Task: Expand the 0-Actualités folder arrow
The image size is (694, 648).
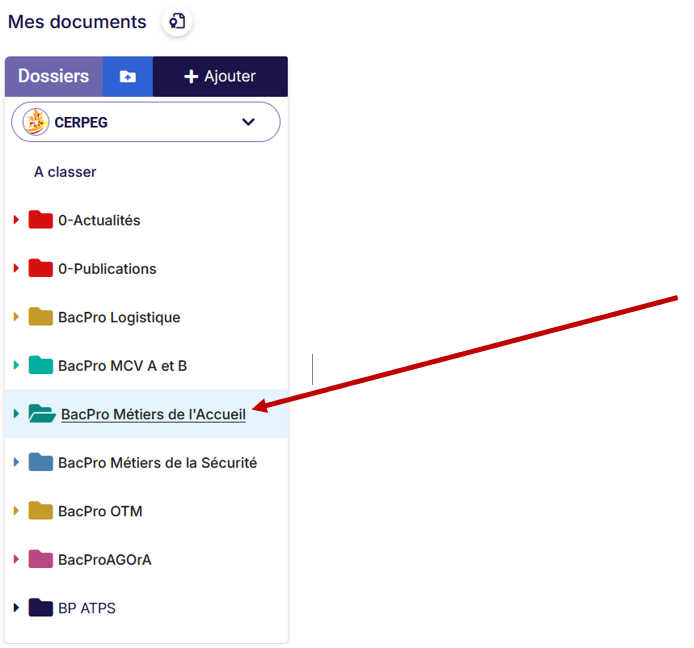Action: click(16, 220)
